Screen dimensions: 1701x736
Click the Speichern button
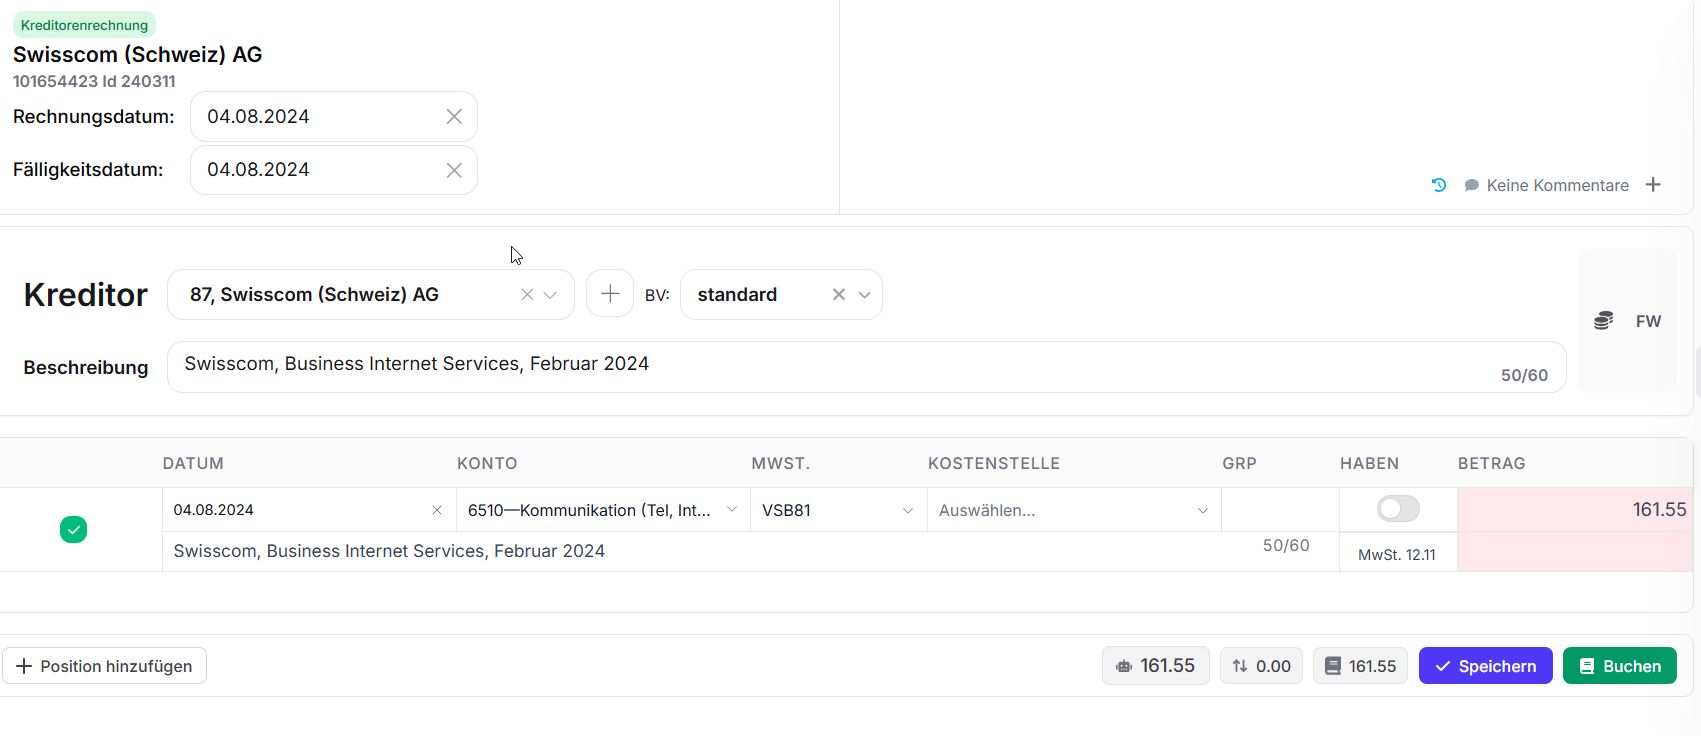coord(1485,666)
